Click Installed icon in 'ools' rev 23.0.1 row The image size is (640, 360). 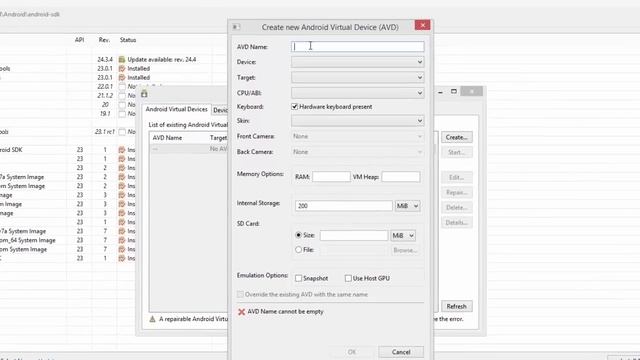[122, 69]
